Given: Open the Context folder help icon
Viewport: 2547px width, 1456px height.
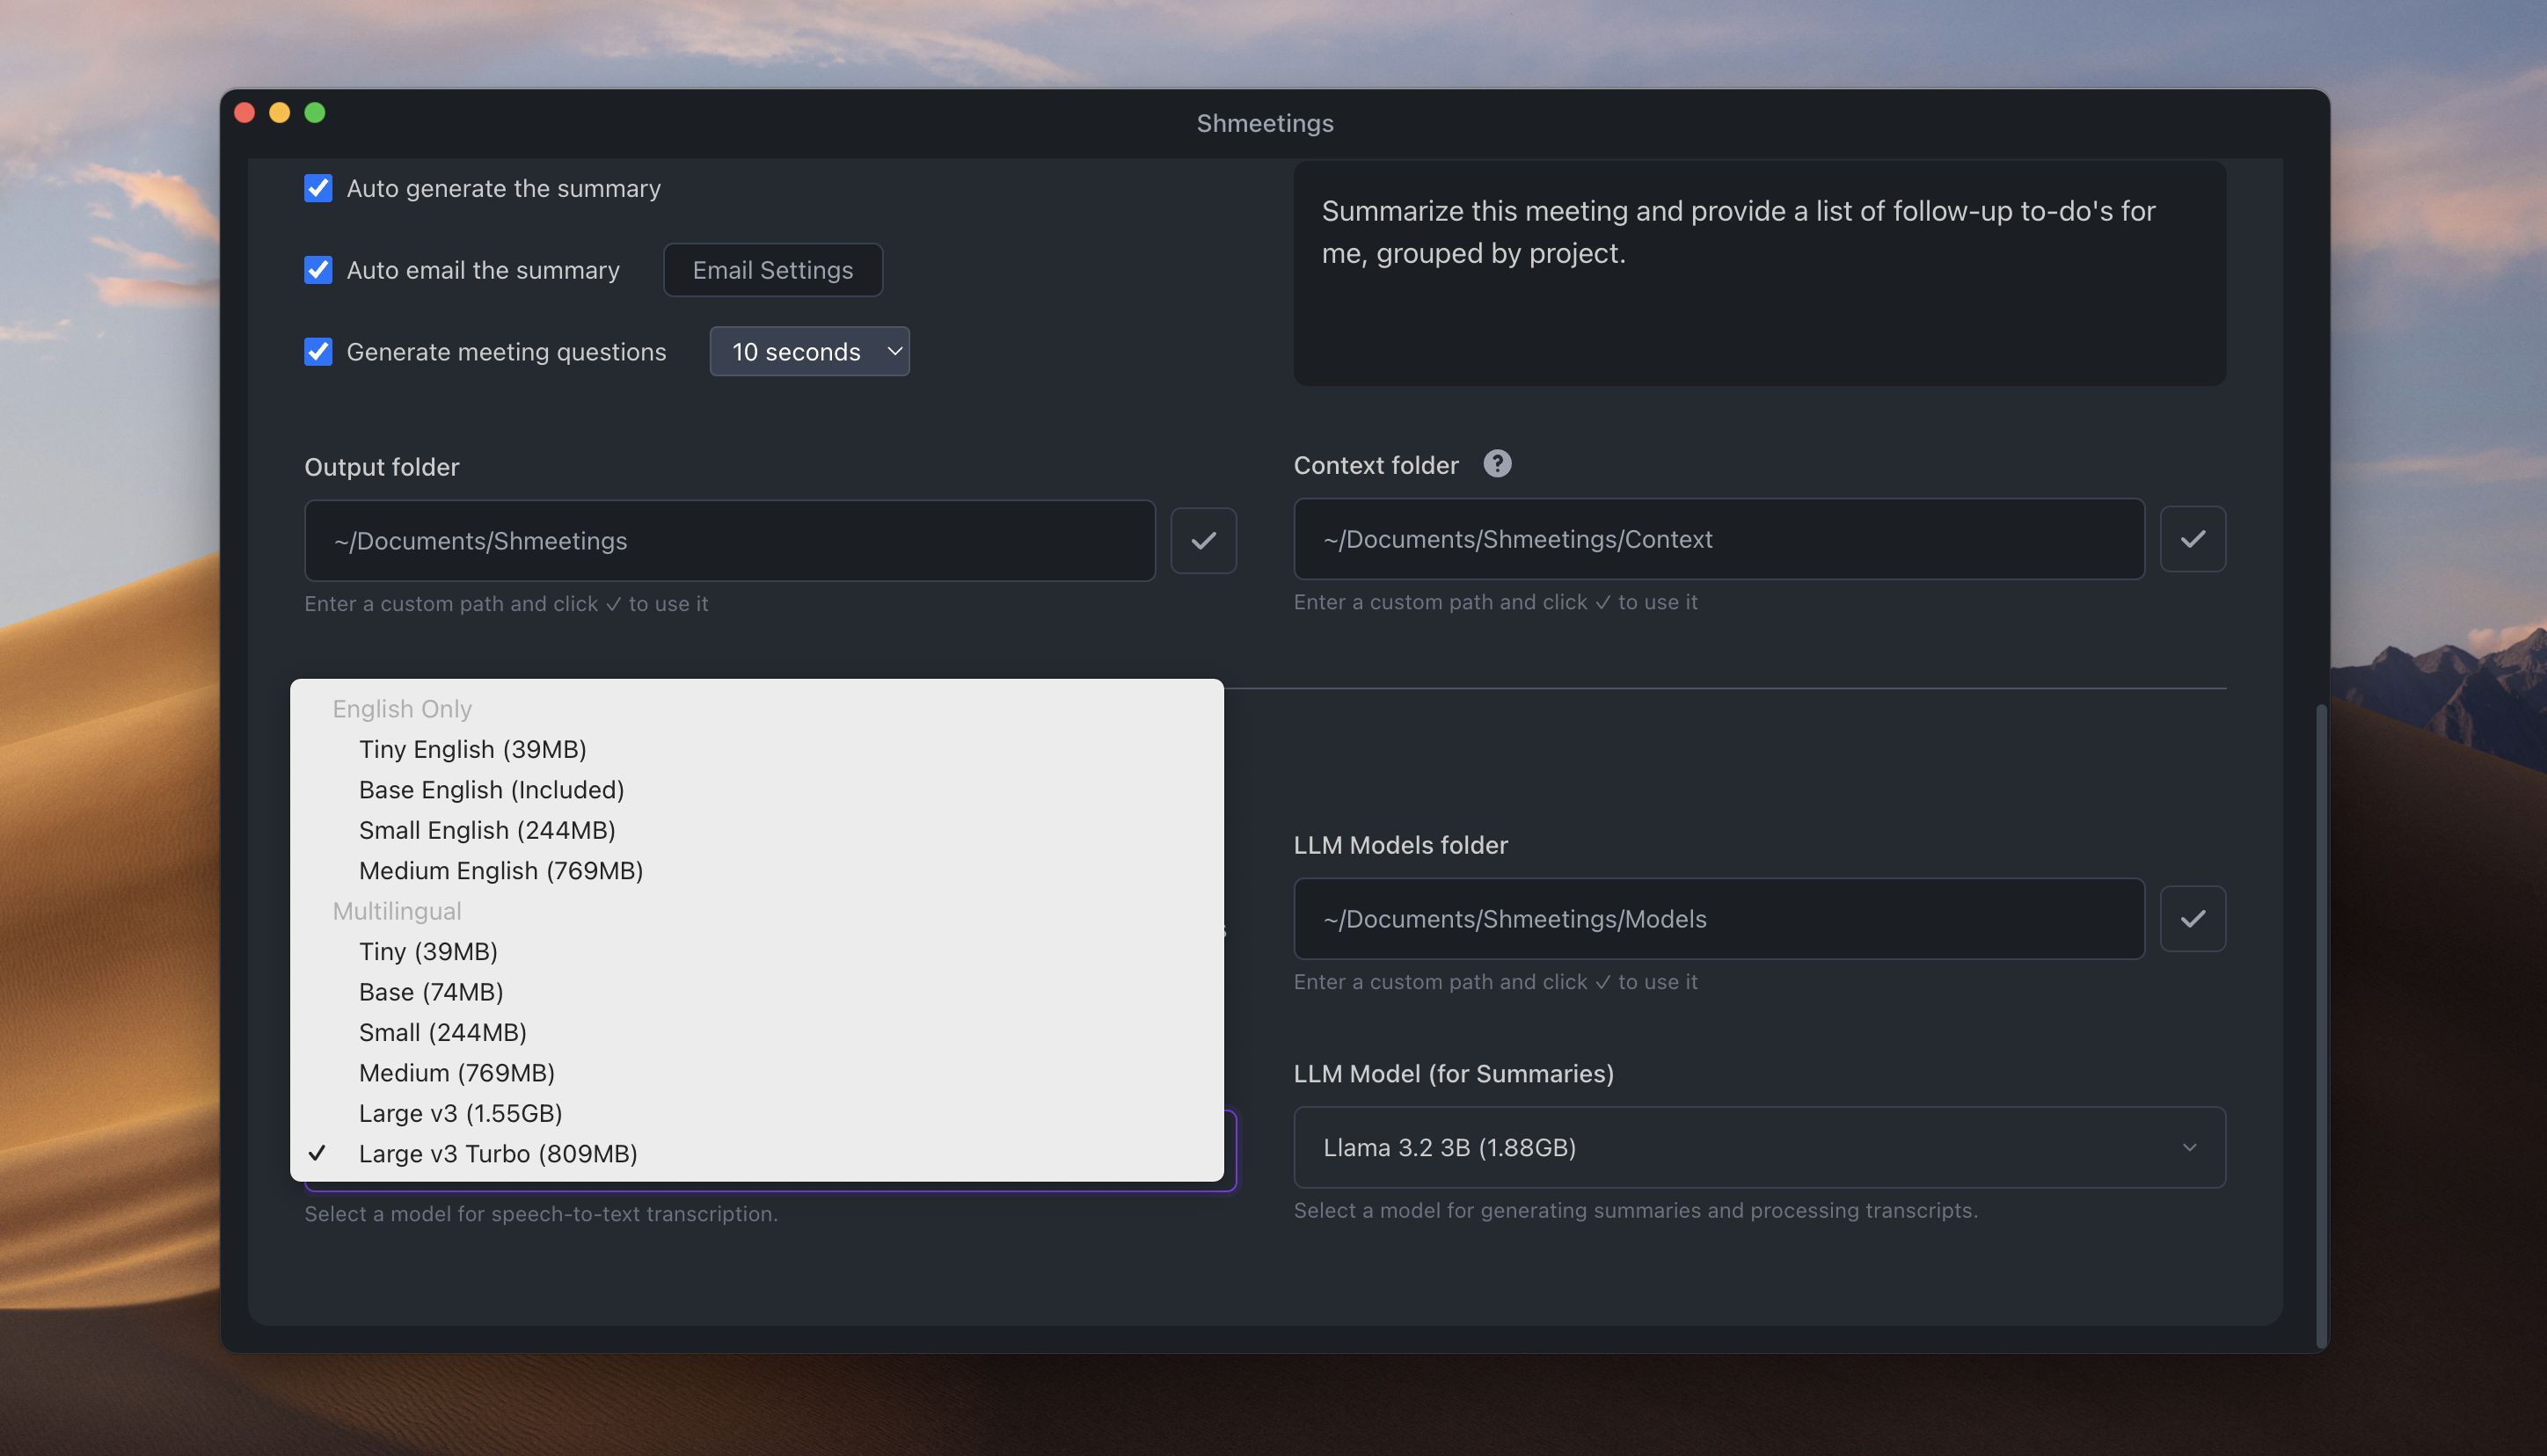Looking at the screenshot, I should pyautogui.click(x=1496, y=464).
